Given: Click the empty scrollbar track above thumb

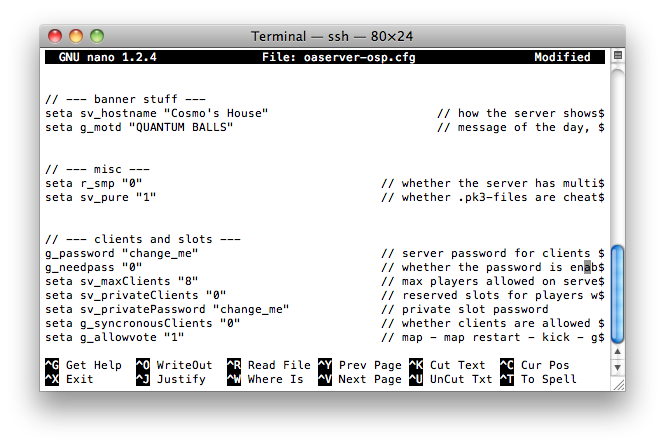Looking at the screenshot, I should (x=618, y=157).
